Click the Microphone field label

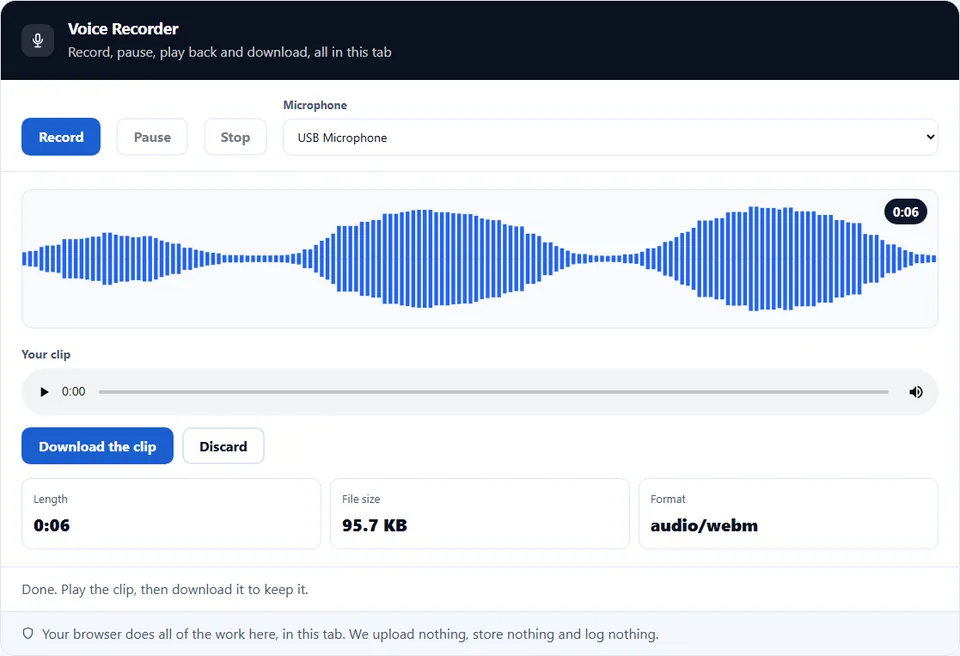(x=315, y=105)
